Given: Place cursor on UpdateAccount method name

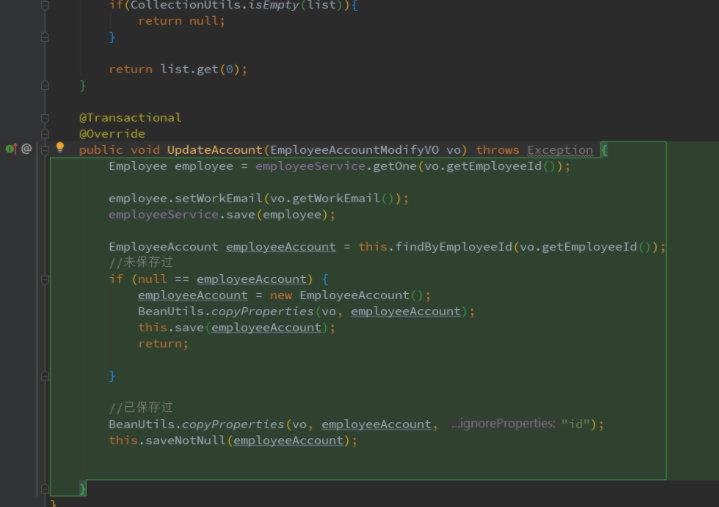Looking at the screenshot, I should point(215,150).
